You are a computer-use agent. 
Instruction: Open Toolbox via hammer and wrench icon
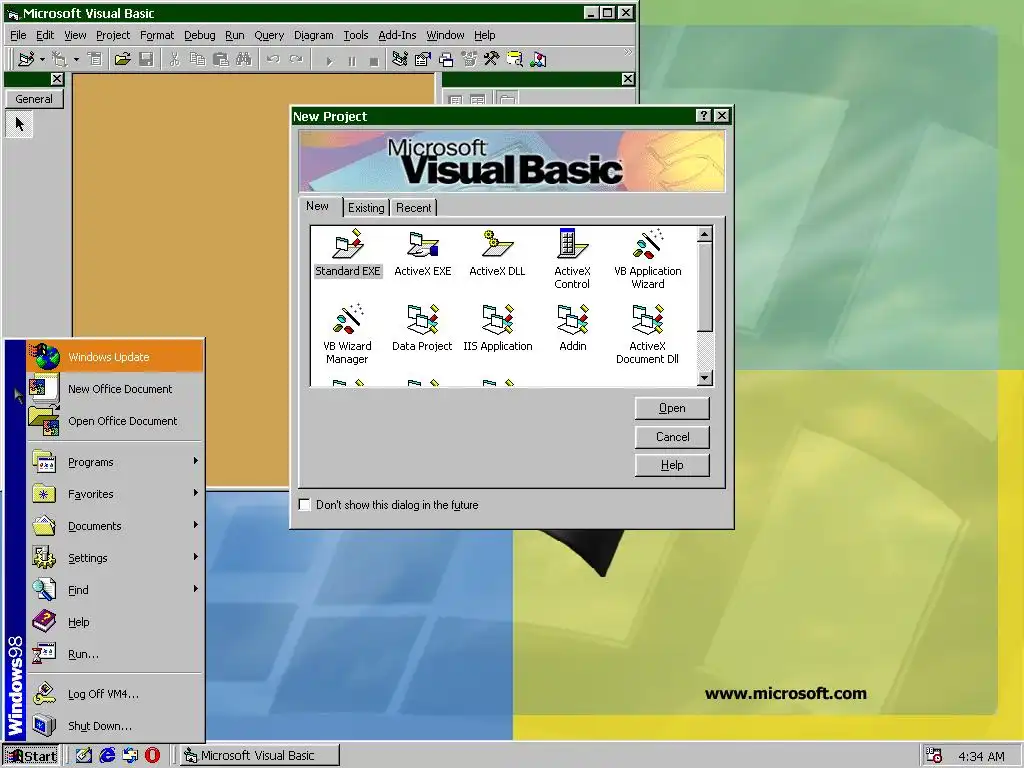point(492,59)
